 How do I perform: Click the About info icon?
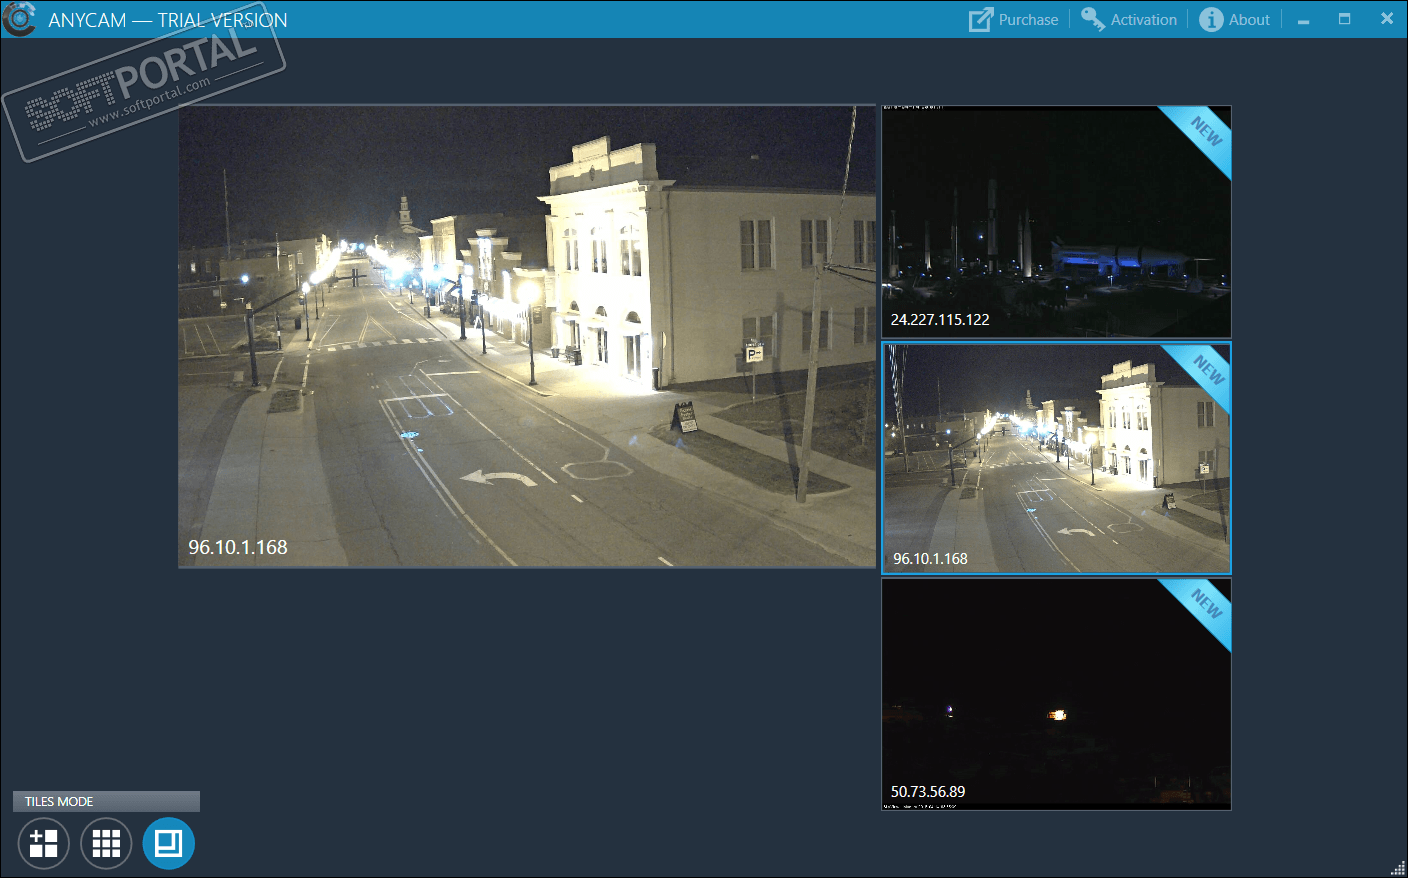(1211, 20)
